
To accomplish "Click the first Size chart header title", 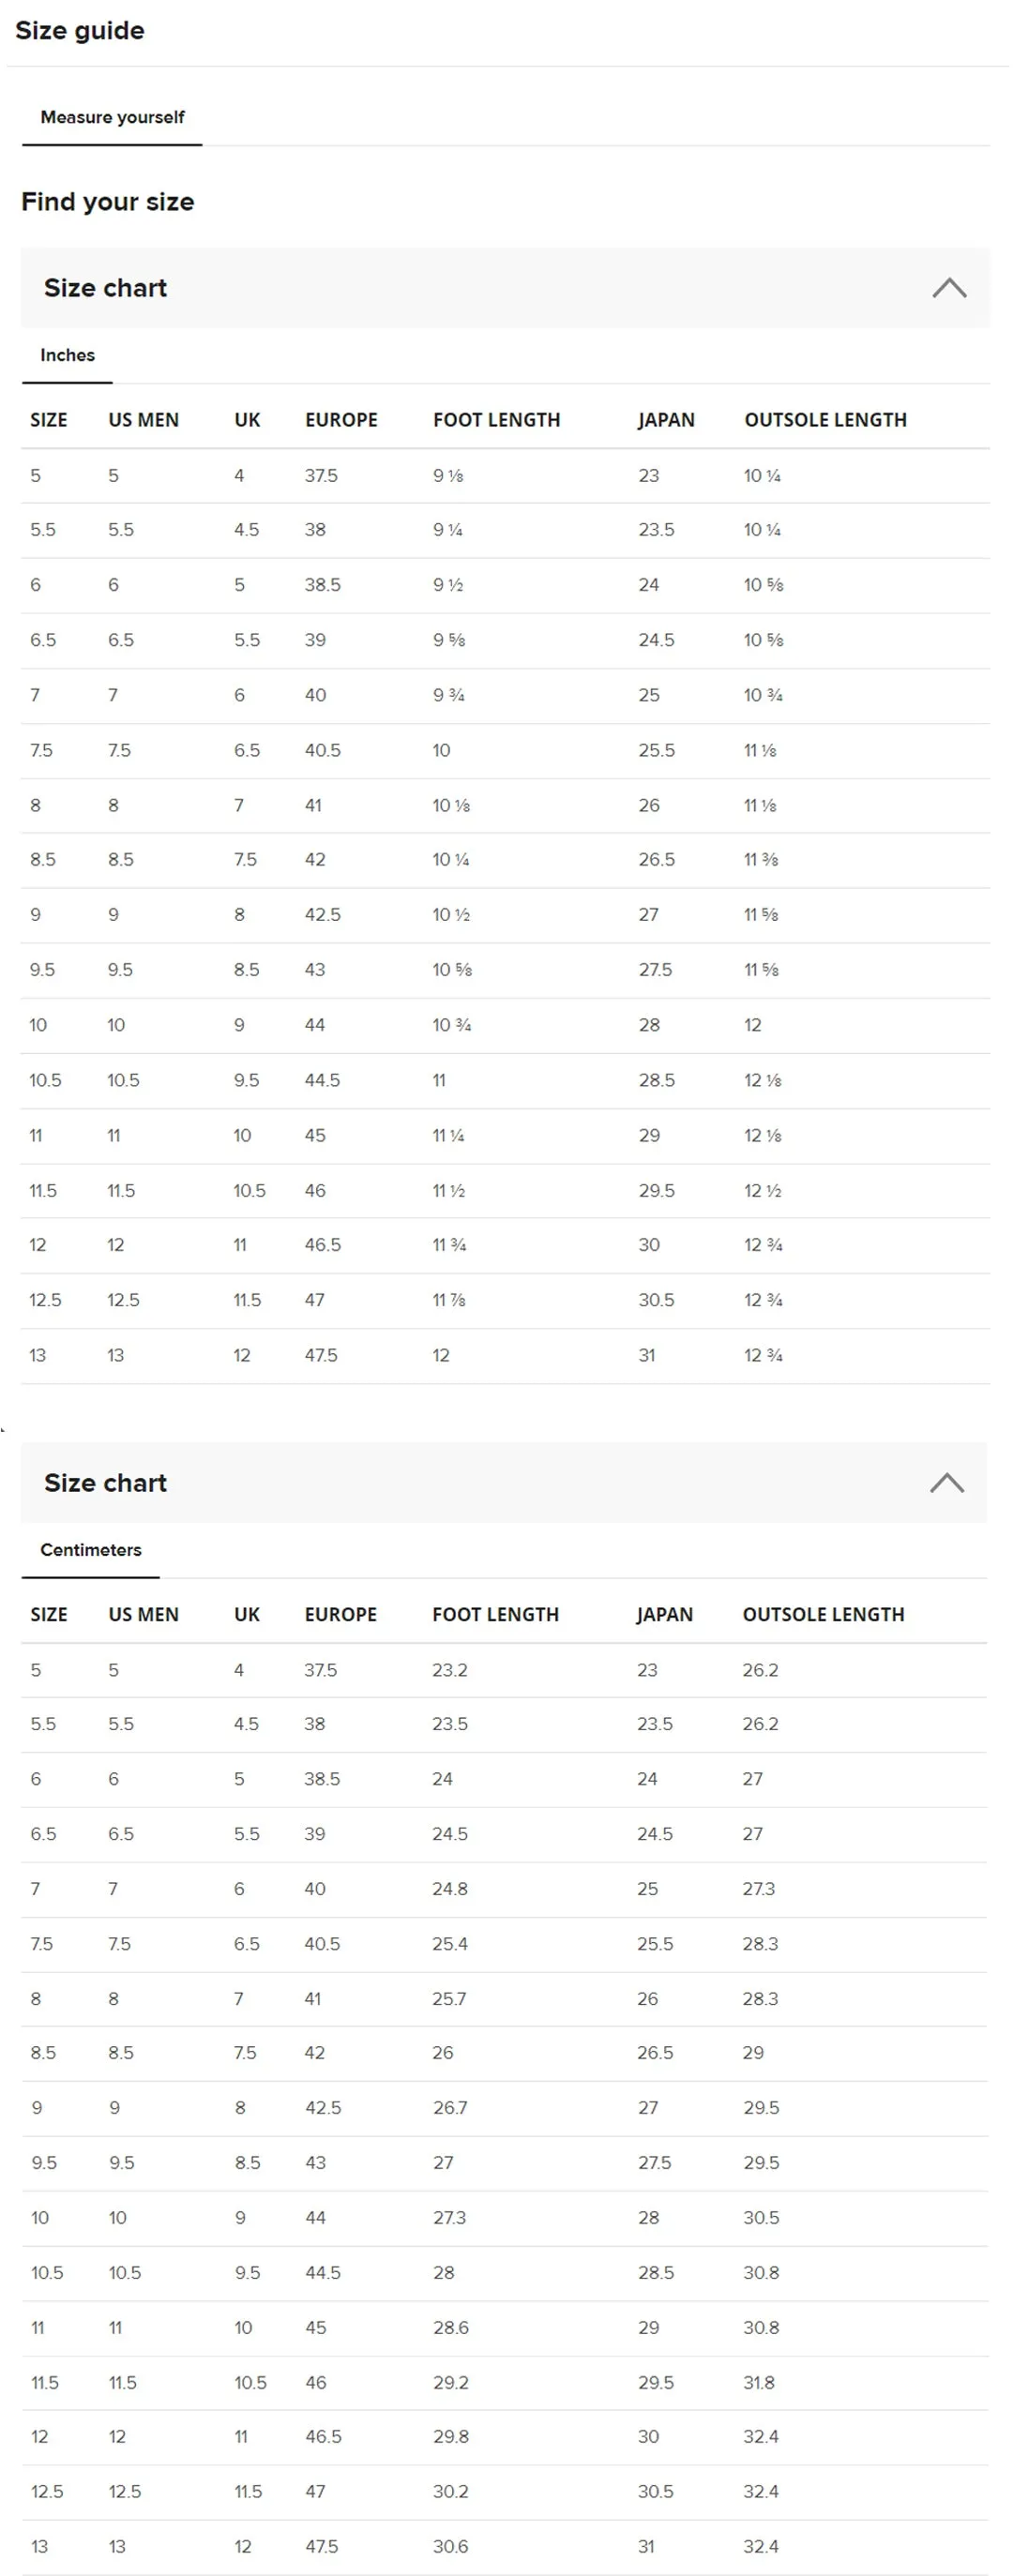I will click(105, 288).
